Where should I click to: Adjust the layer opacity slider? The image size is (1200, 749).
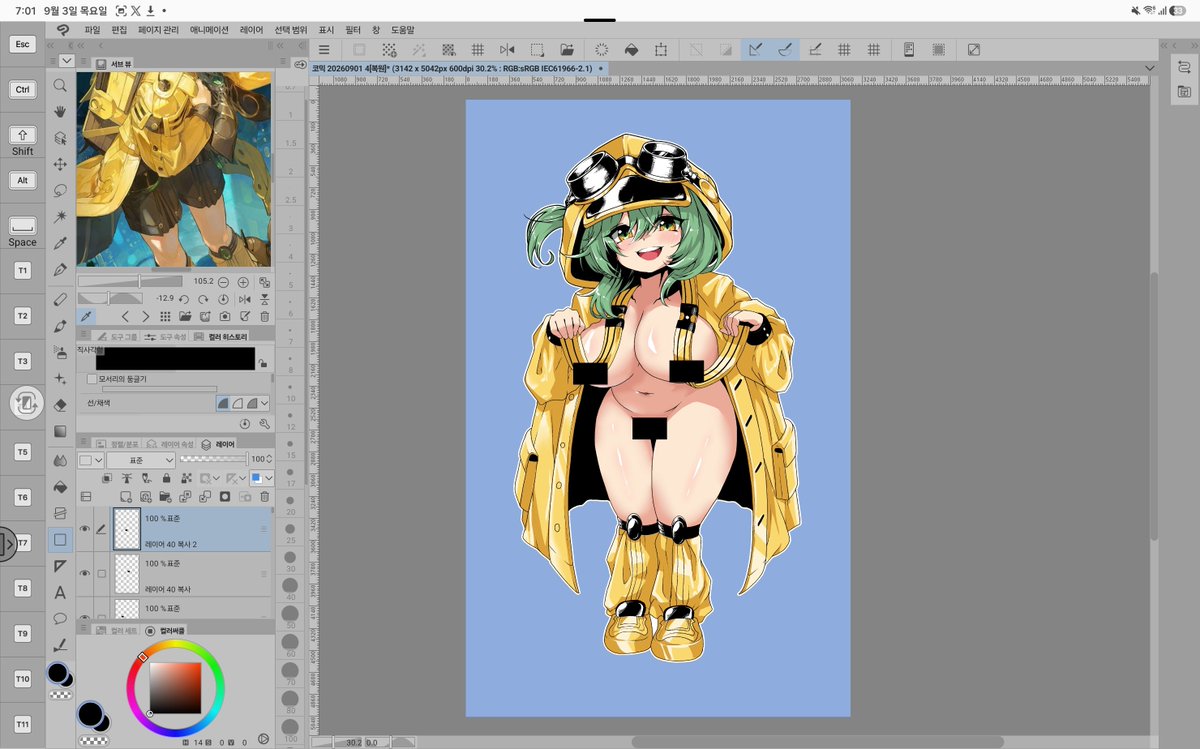214,460
